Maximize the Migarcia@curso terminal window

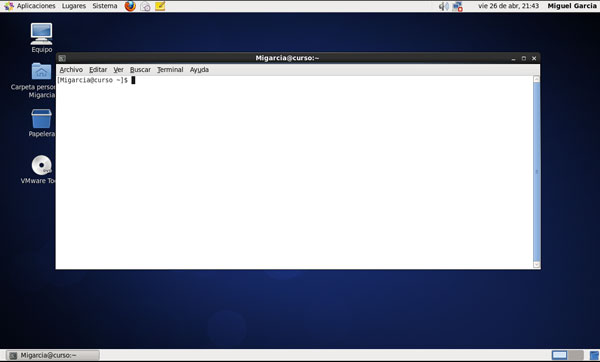(x=523, y=58)
